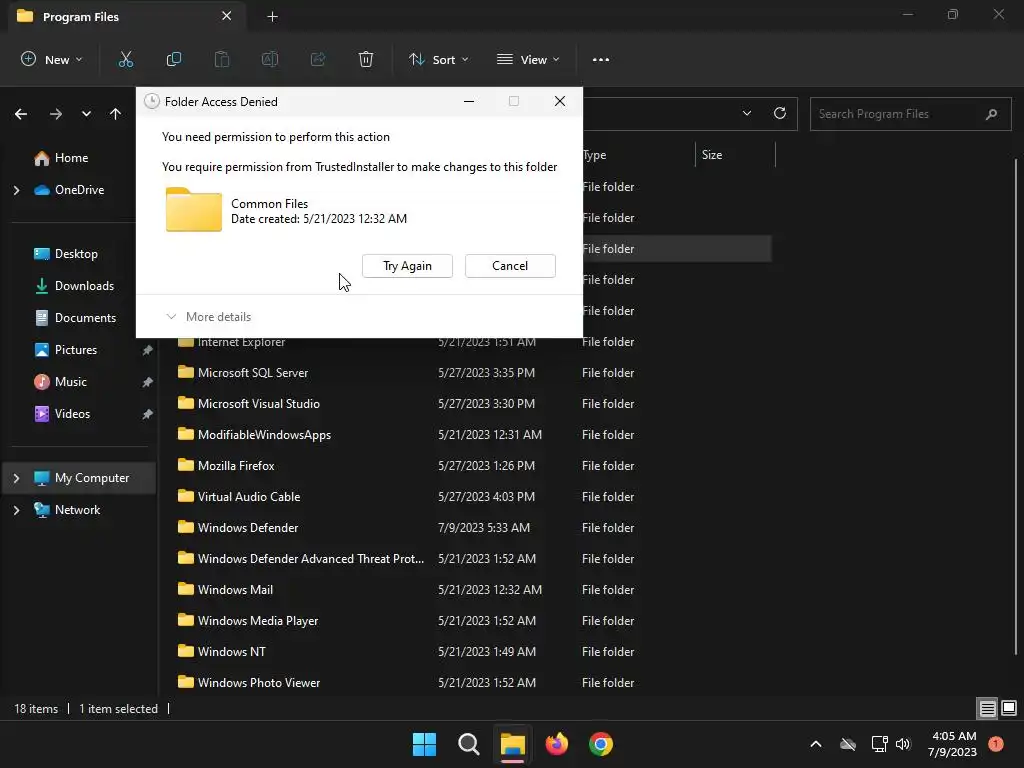Select the ModifiableWindowsApps folder
The width and height of the screenshot is (1024, 768).
coord(264,435)
